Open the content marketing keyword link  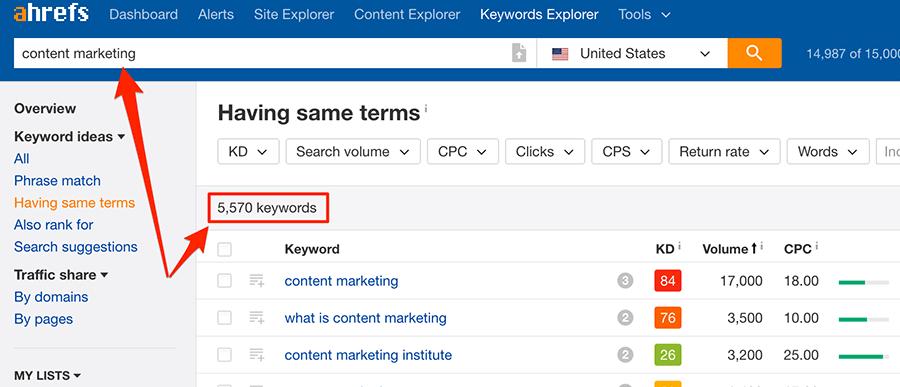pos(342,281)
